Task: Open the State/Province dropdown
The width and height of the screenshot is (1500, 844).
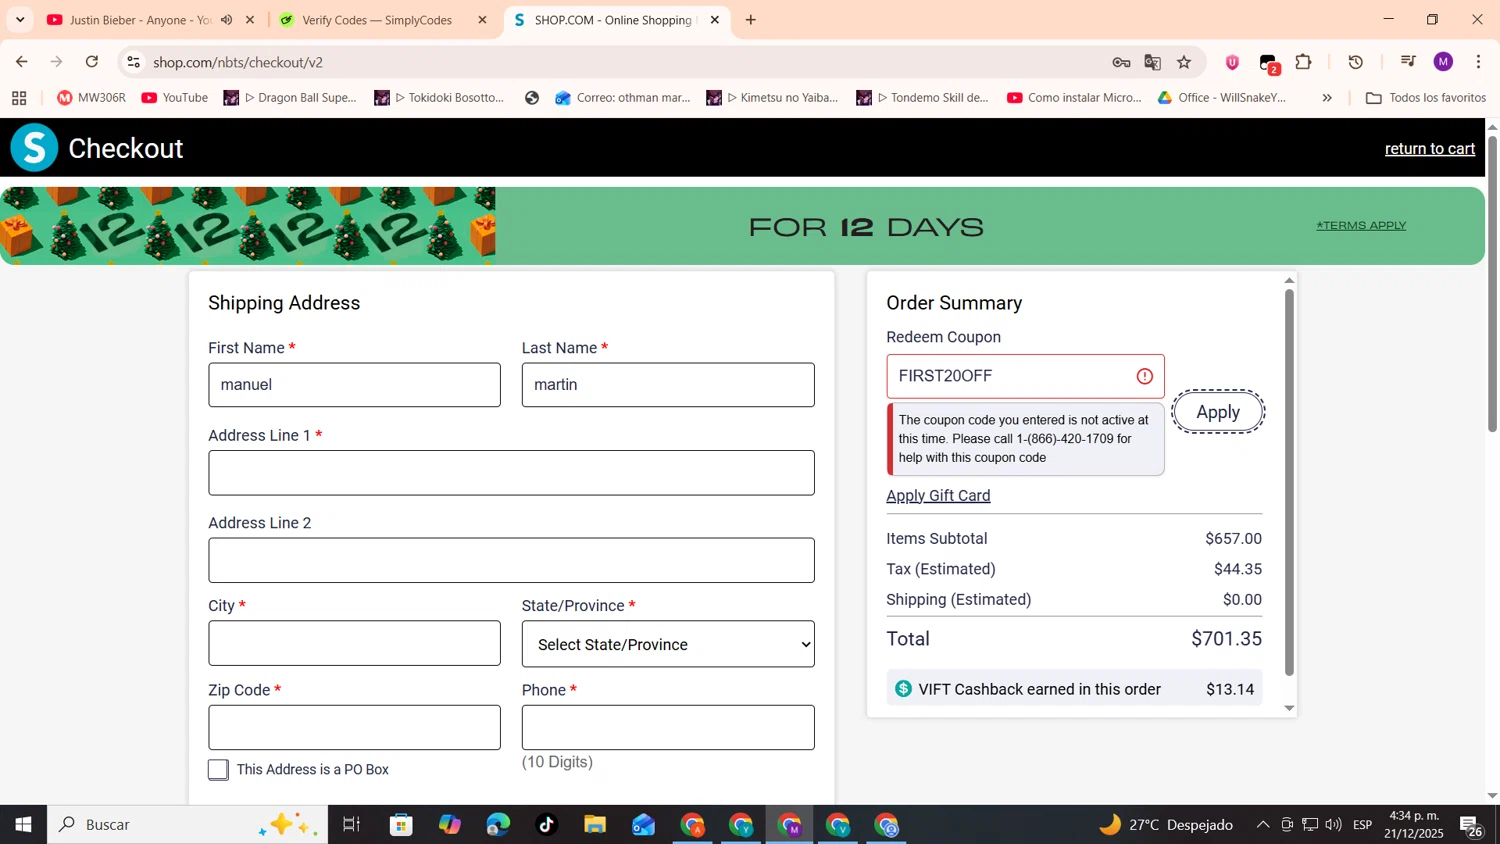Action: point(668,644)
